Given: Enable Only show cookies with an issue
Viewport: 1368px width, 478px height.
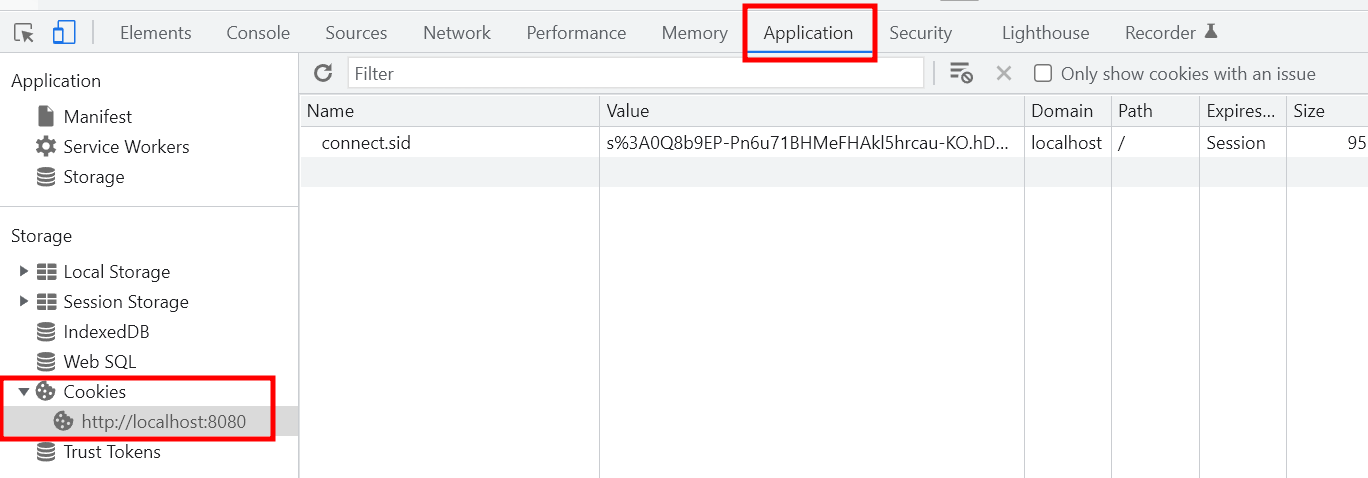Looking at the screenshot, I should [x=1043, y=73].
